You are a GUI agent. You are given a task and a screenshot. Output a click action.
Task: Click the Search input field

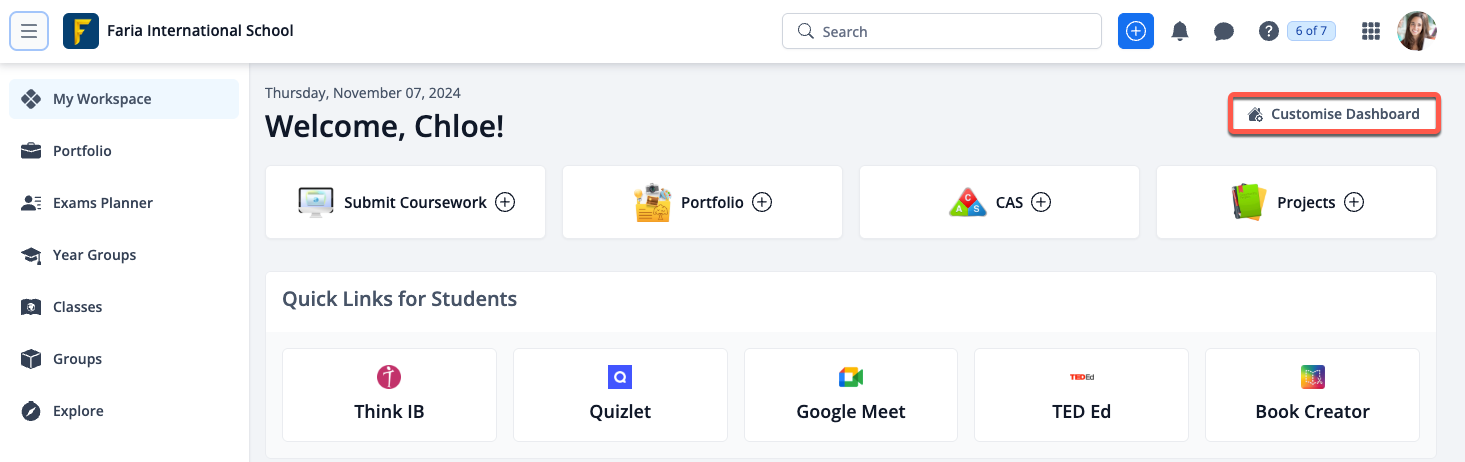pos(941,31)
